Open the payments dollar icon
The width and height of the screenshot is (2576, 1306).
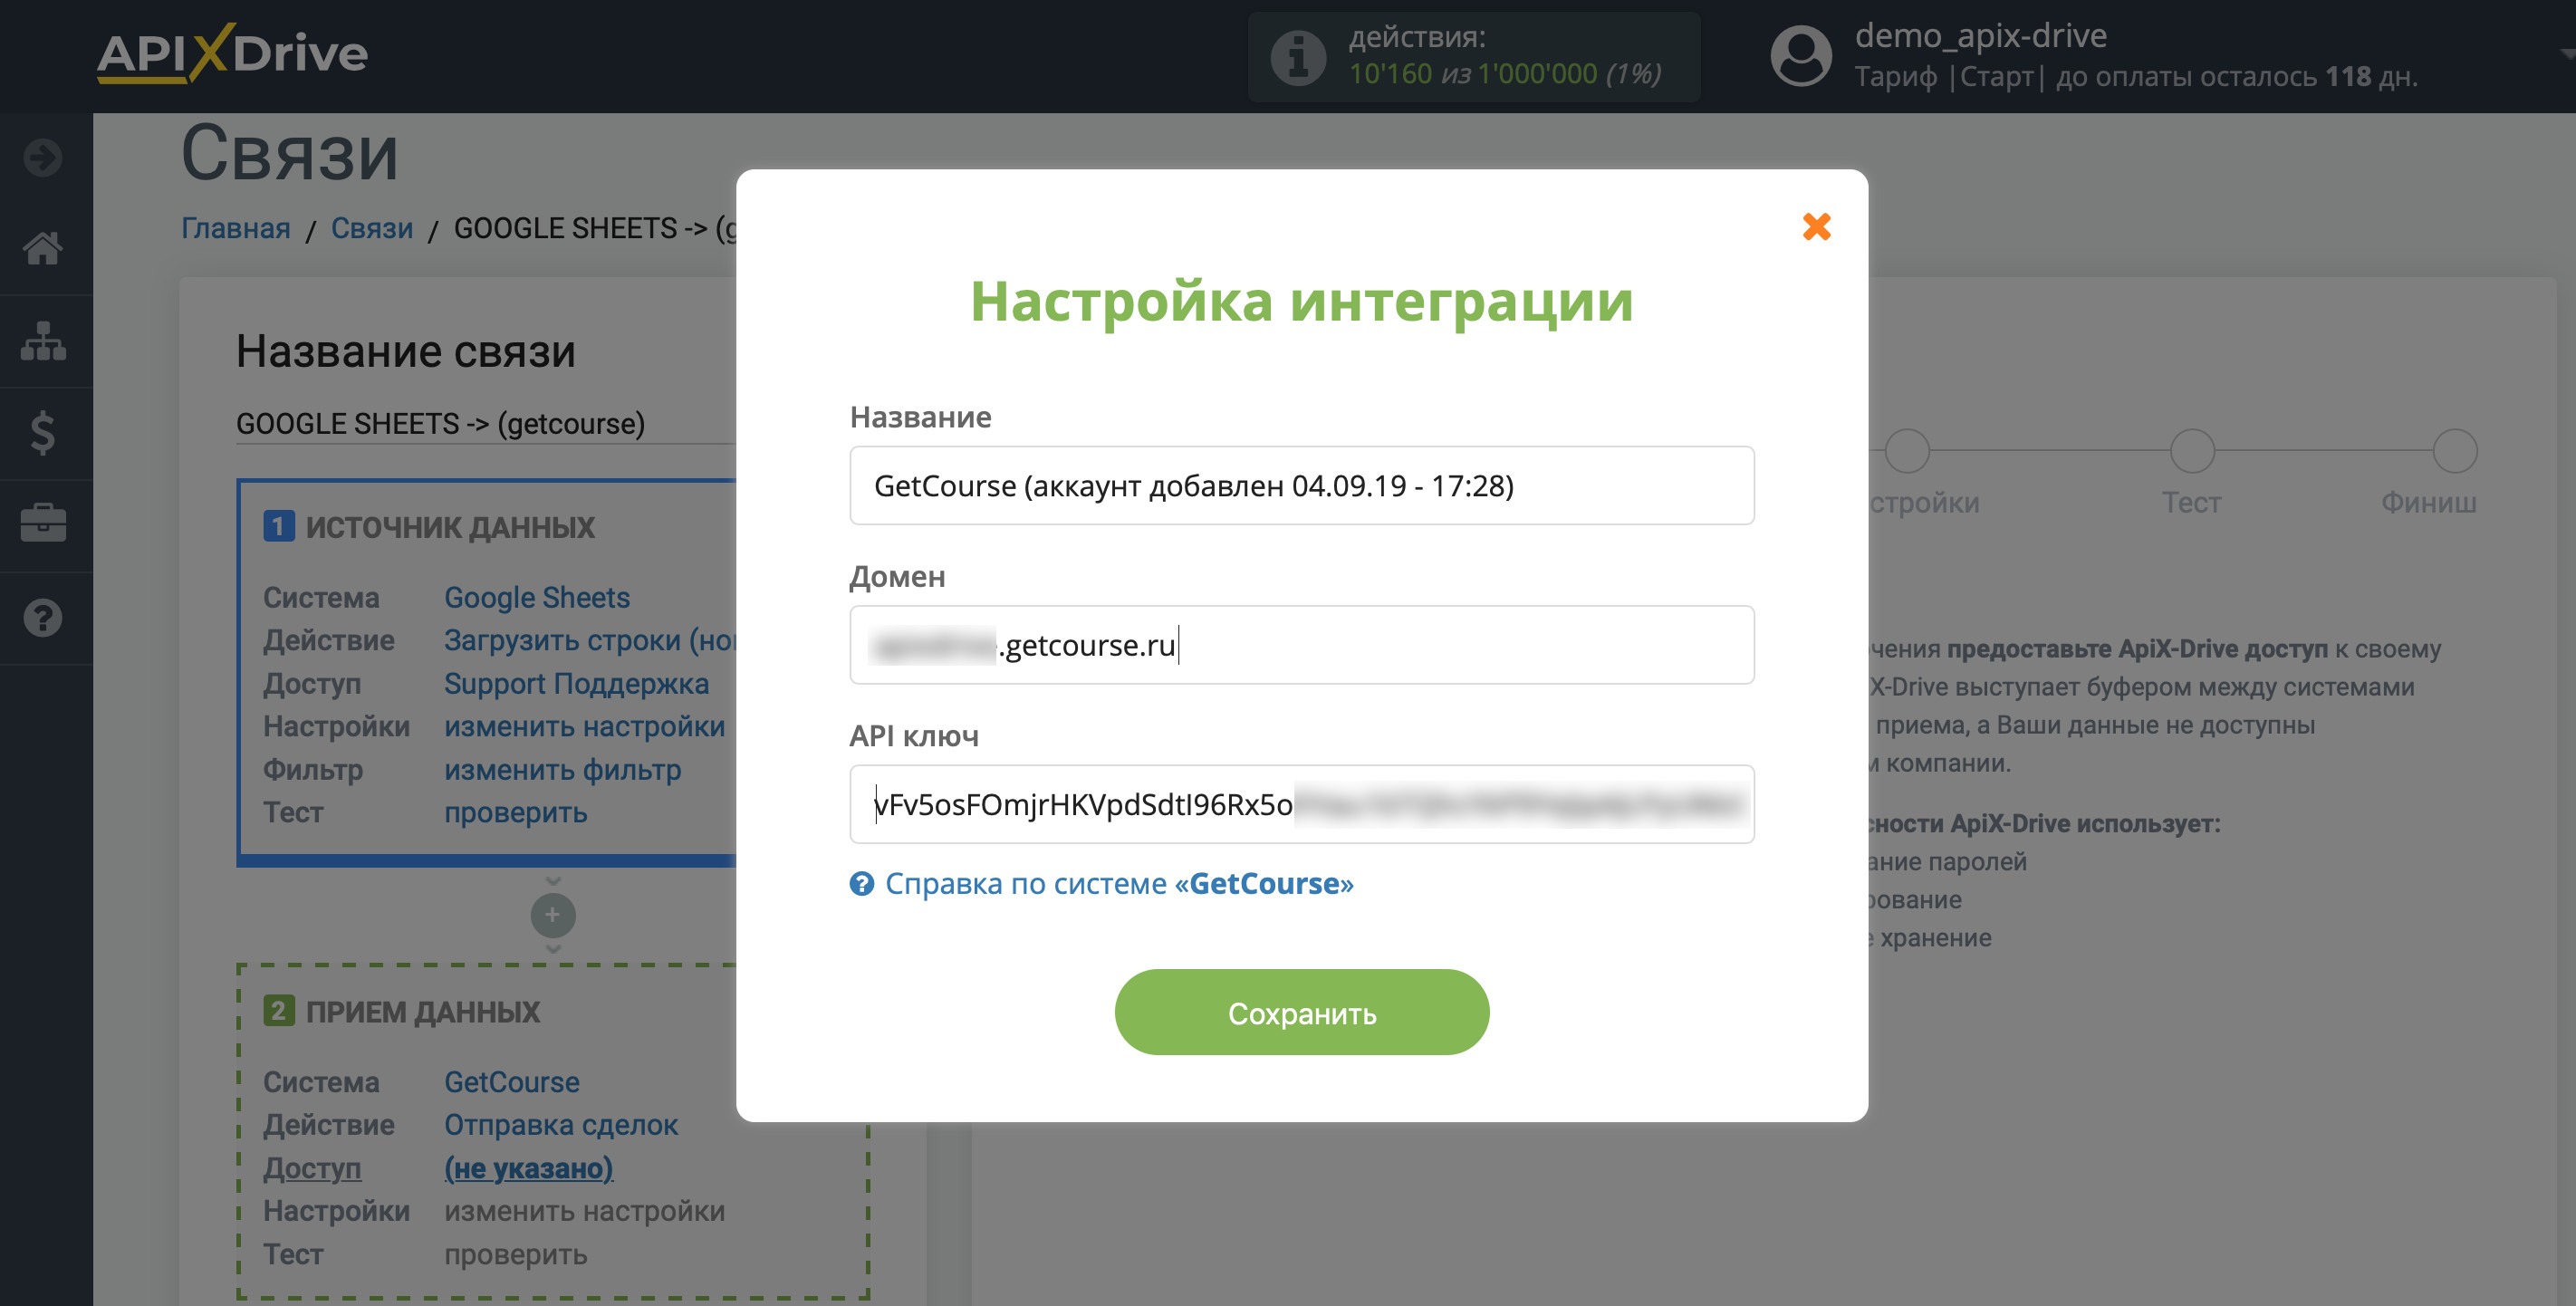click(42, 434)
